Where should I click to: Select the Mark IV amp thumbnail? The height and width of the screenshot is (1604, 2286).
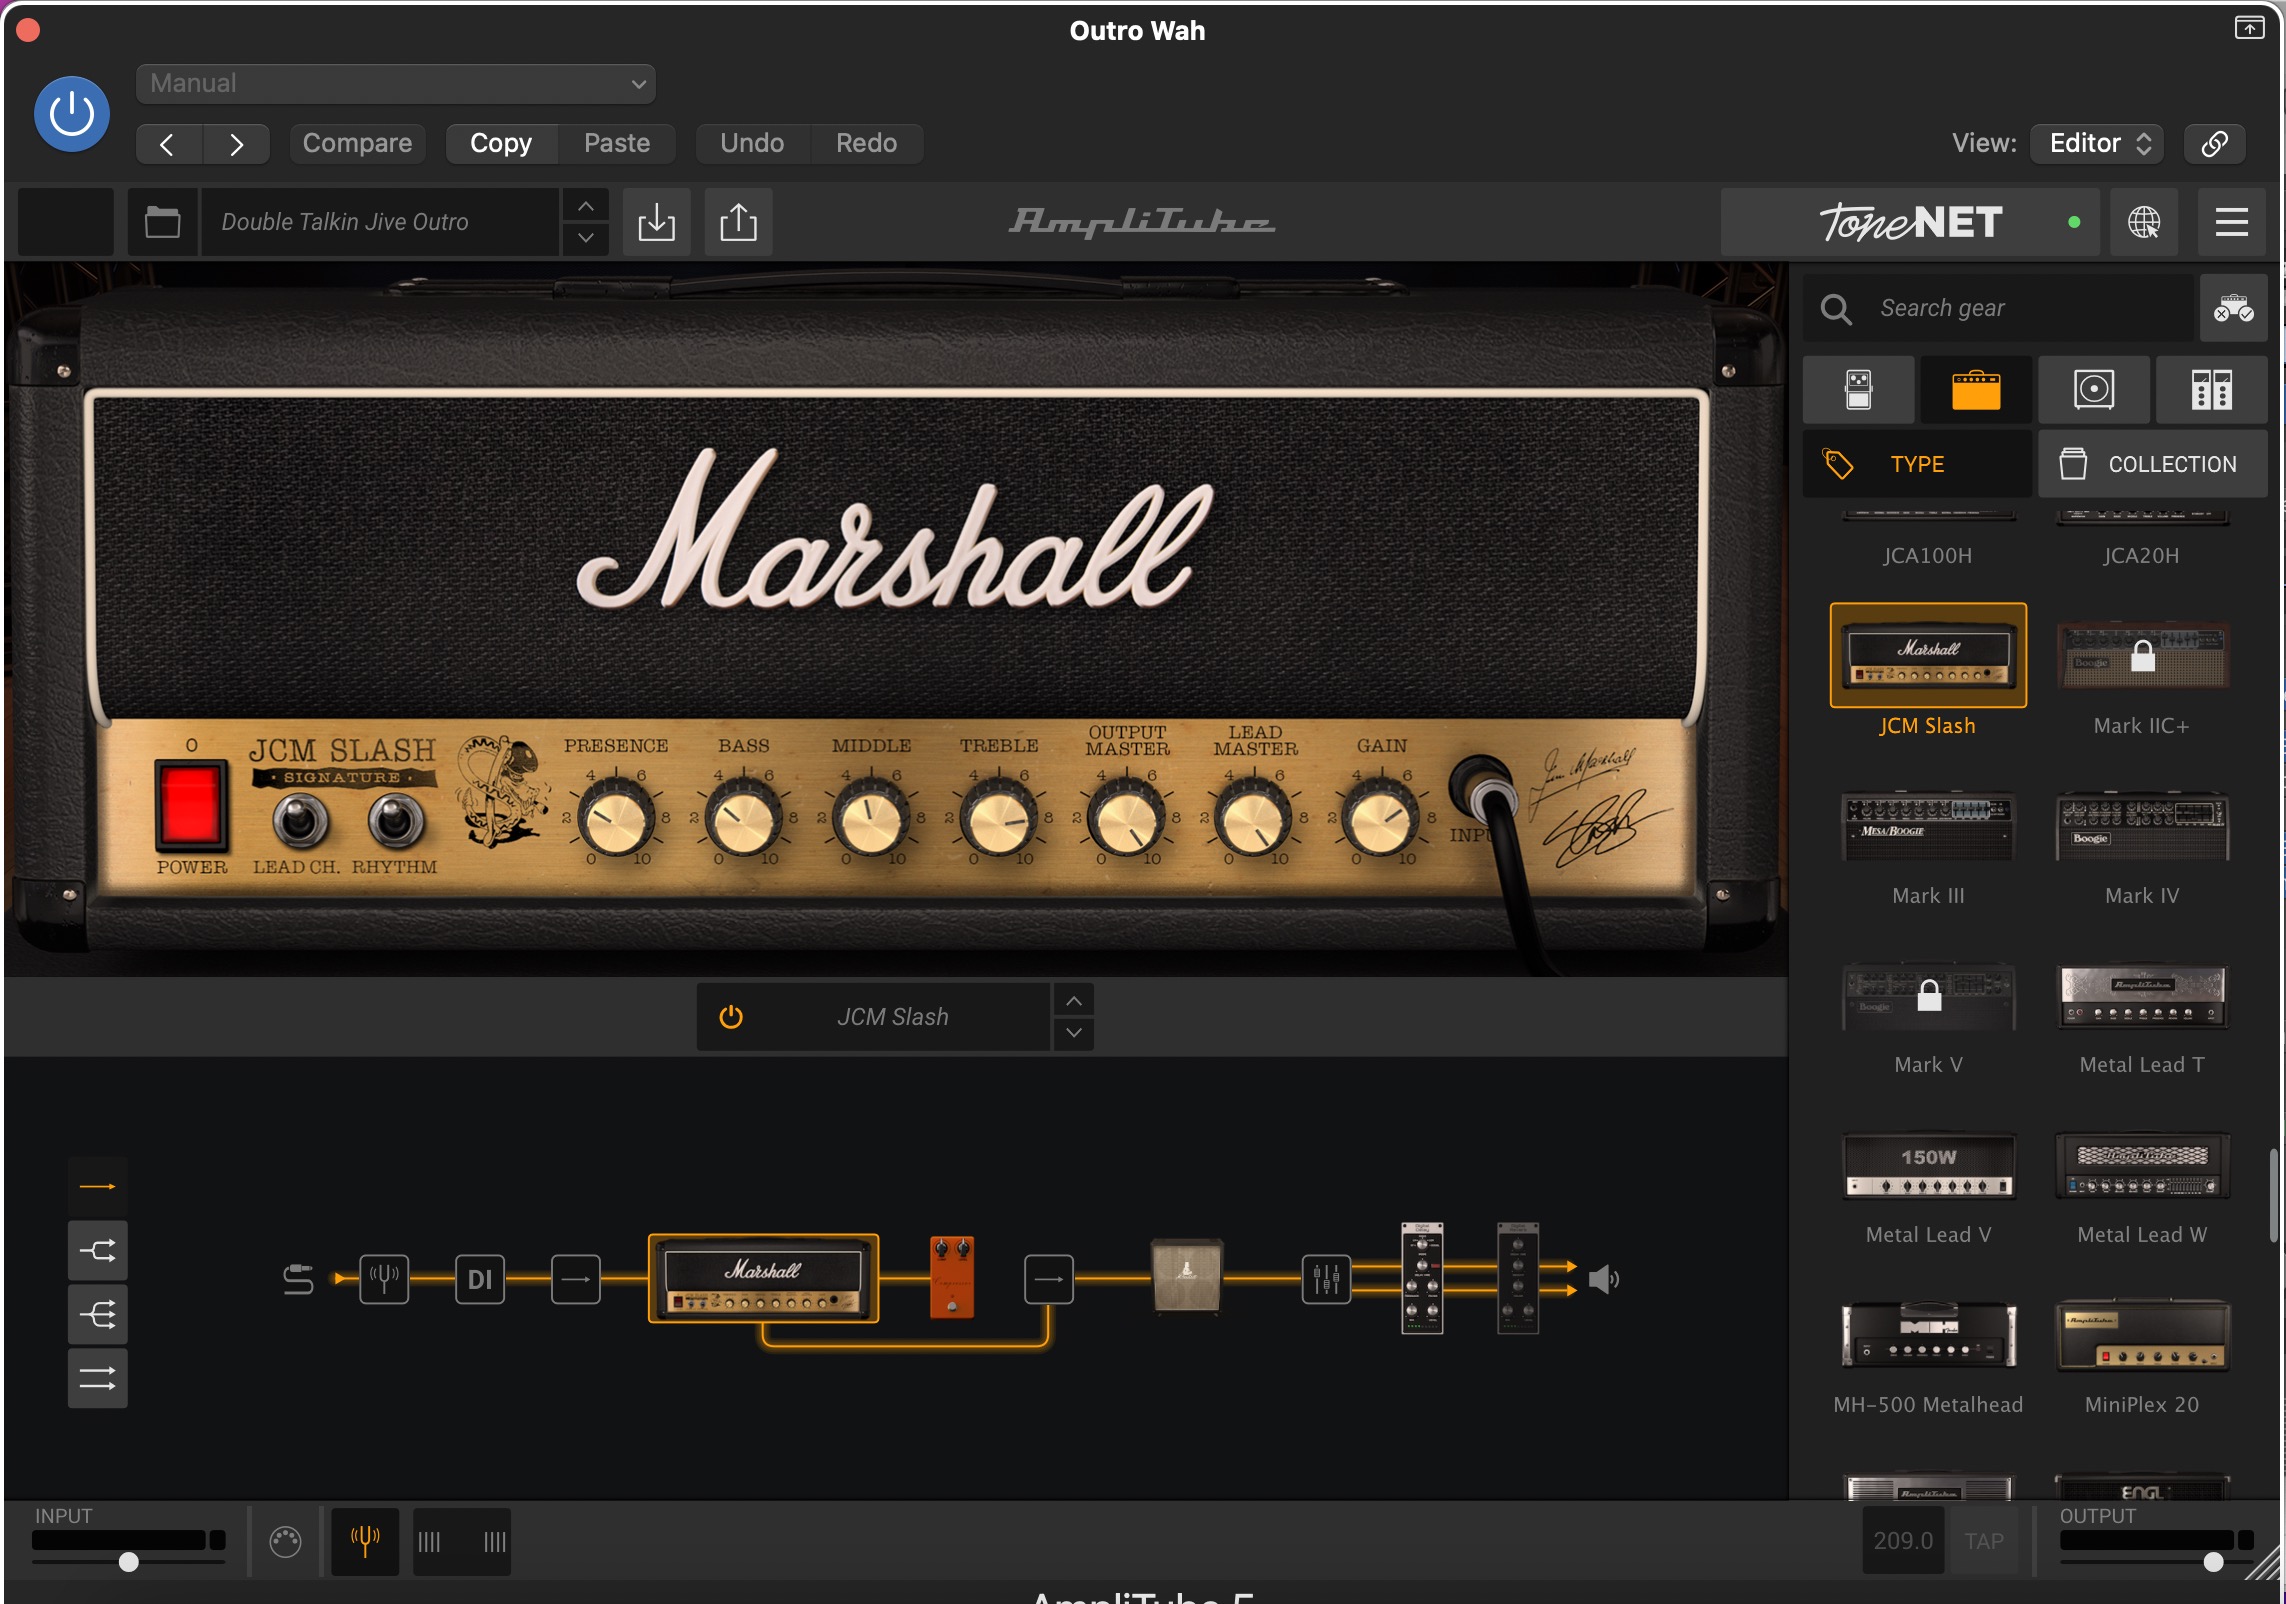(2141, 826)
